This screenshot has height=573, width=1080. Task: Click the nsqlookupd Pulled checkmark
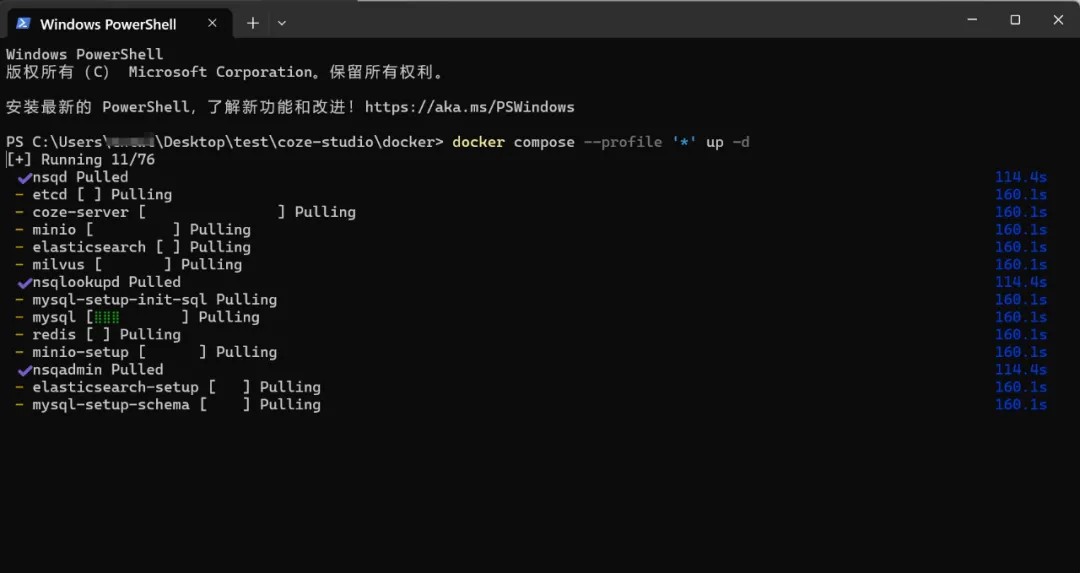pyautogui.click(x=25, y=283)
